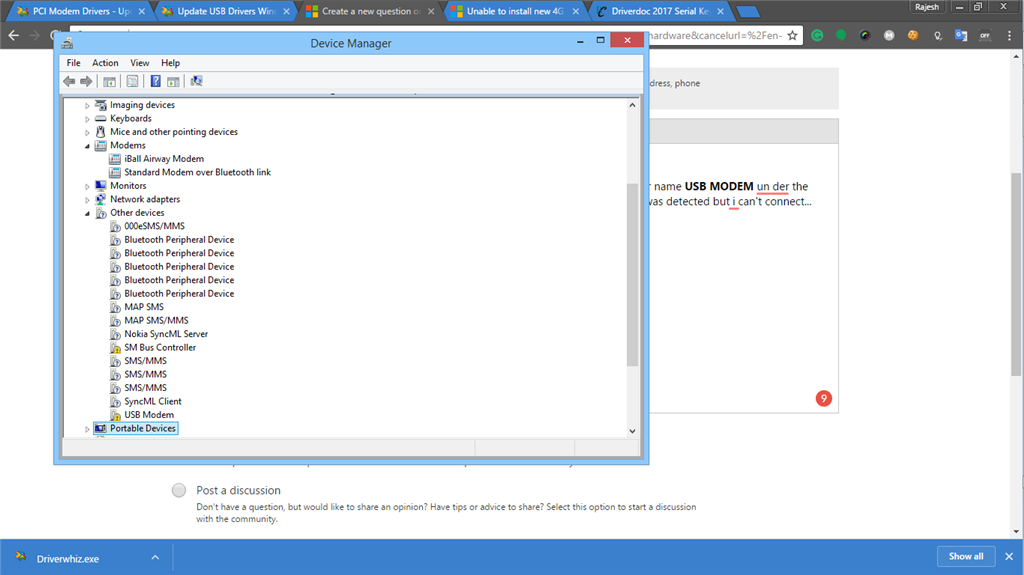Click Device Manager tree scrollbar thumb
Screen dimensions: 1024x575
(632, 274)
